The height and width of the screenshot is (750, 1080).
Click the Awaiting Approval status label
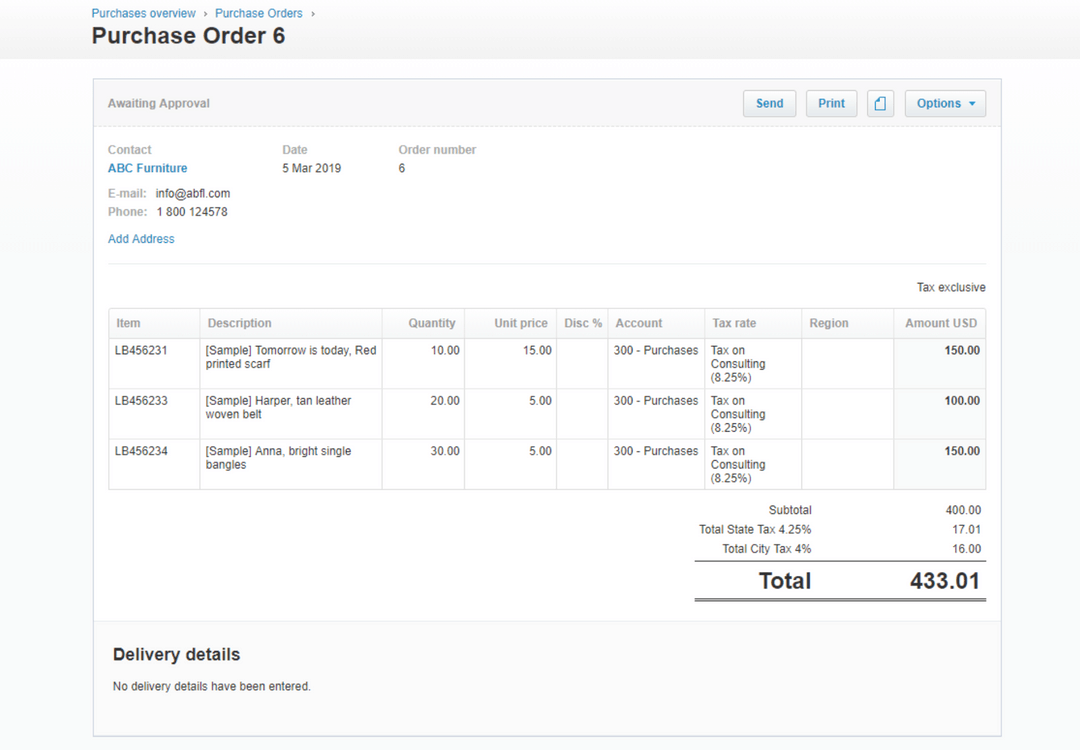point(158,103)
